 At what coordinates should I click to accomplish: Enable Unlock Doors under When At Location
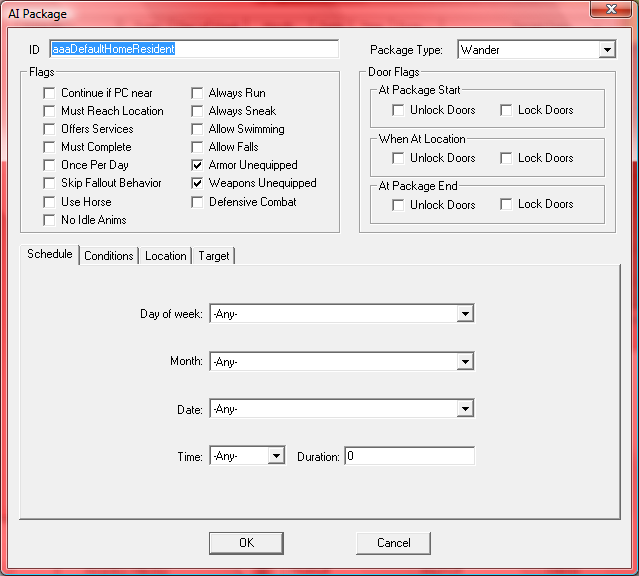pos(399,158)
